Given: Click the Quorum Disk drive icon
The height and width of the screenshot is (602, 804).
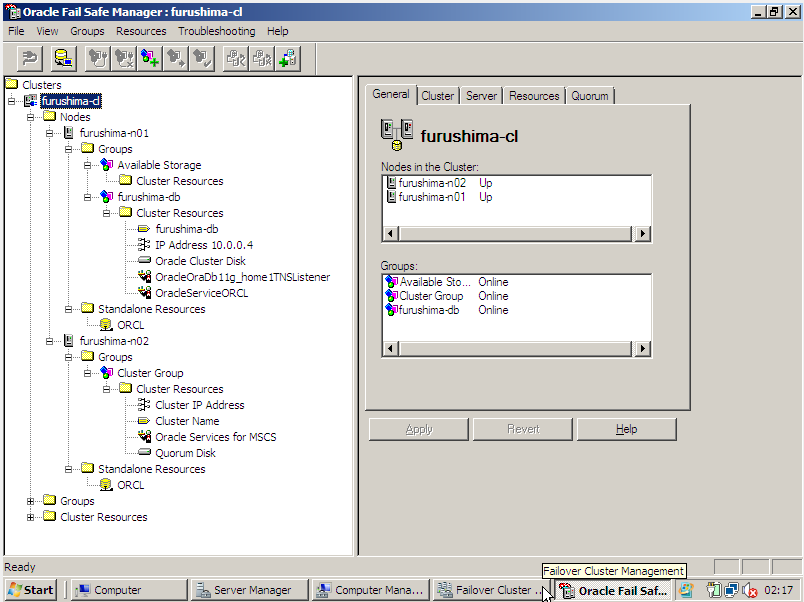Looking at the screenshot, I should (144, 452).
